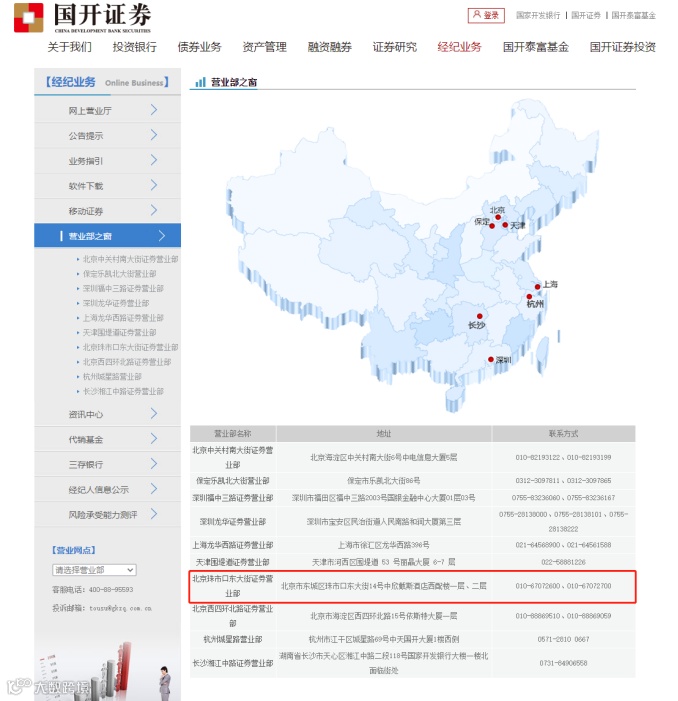The height and width of the screenshot is (701, 678).
Task: Open 证券研究 in the top navigation
Action: click(x=395, y=47)
